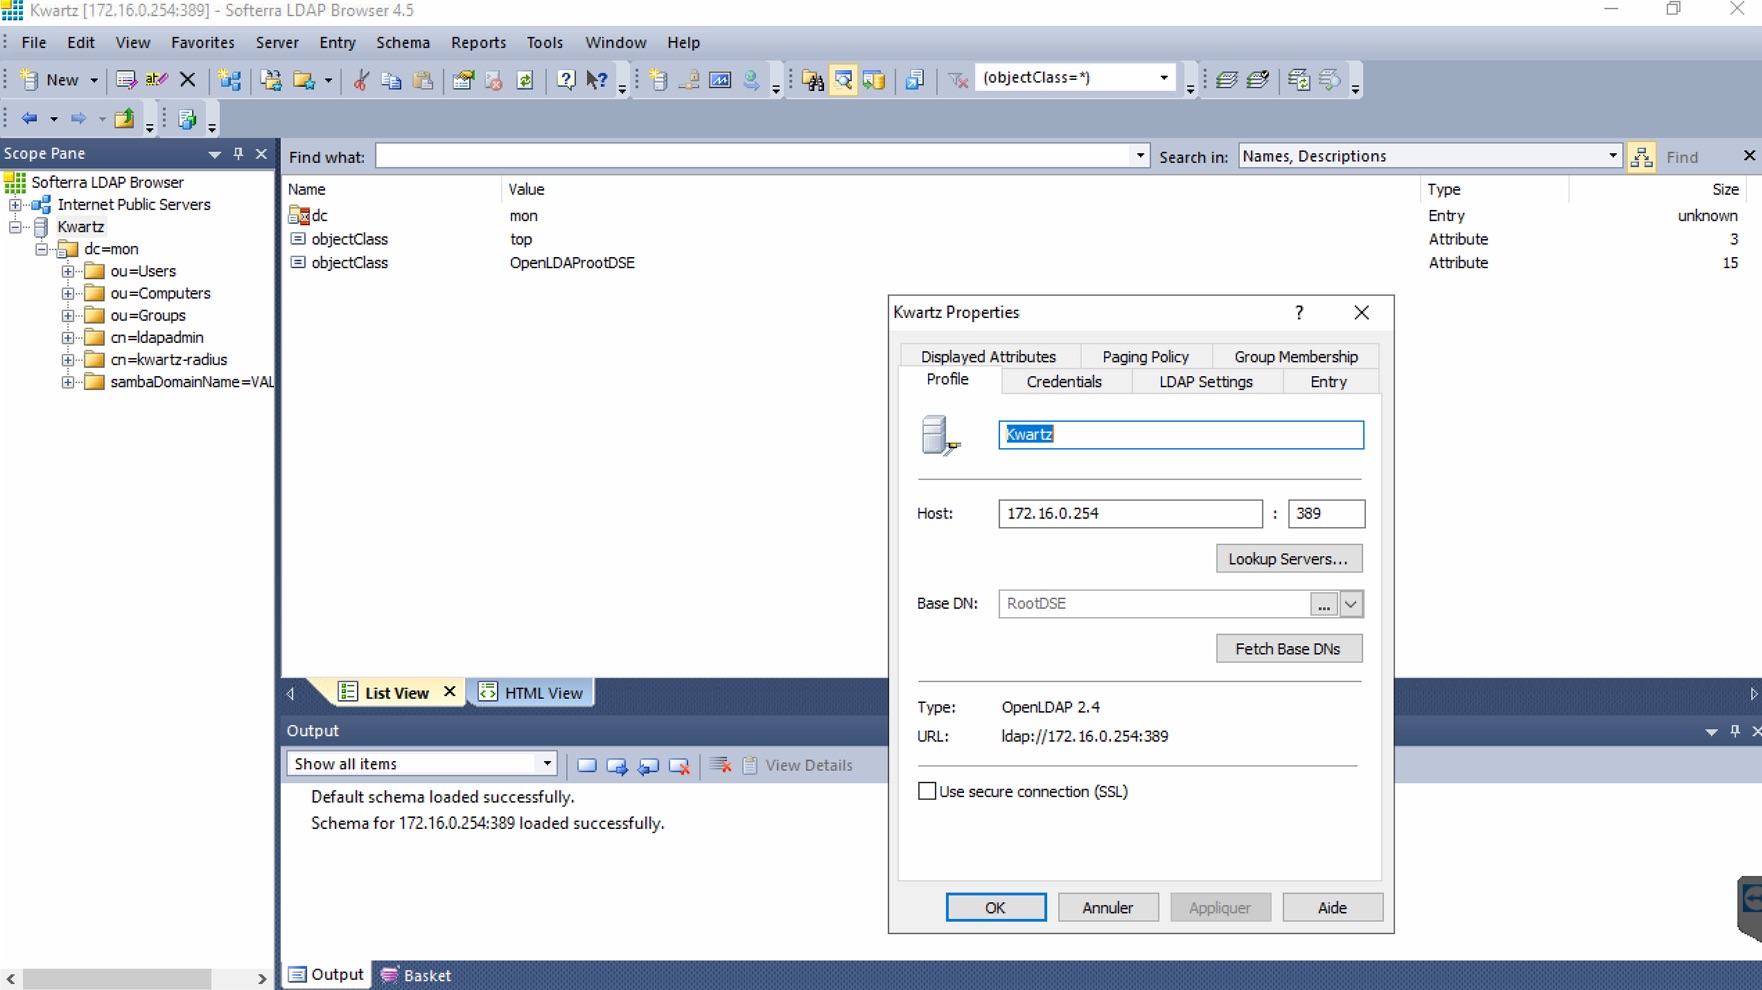Viewport: 1762px width, 990px height.
Task: Click the Annuler button
Action: tap(1107, 908)
